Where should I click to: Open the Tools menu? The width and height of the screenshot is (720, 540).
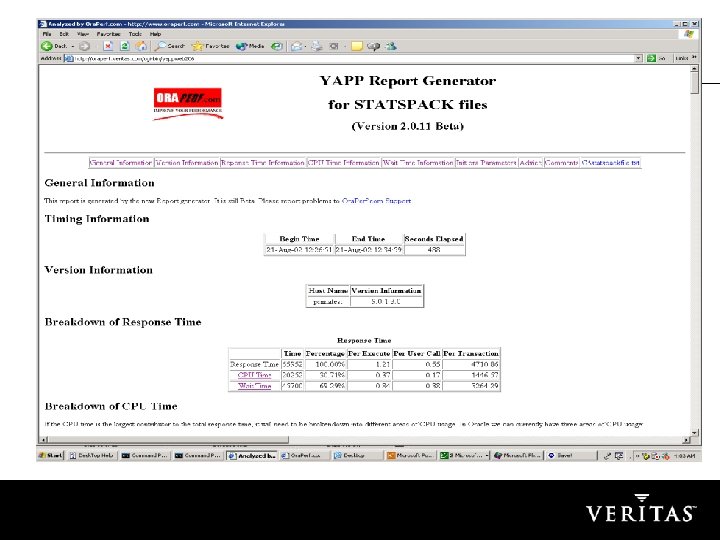click(x=135, y=34)
